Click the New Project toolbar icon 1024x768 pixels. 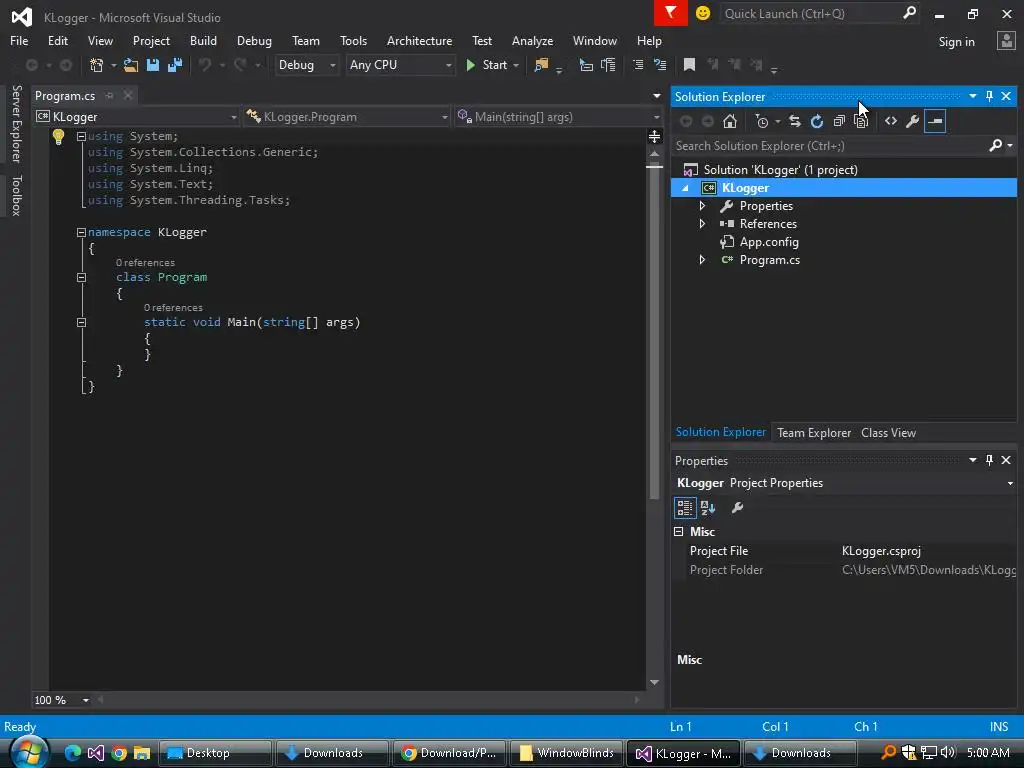pos(97,65)
